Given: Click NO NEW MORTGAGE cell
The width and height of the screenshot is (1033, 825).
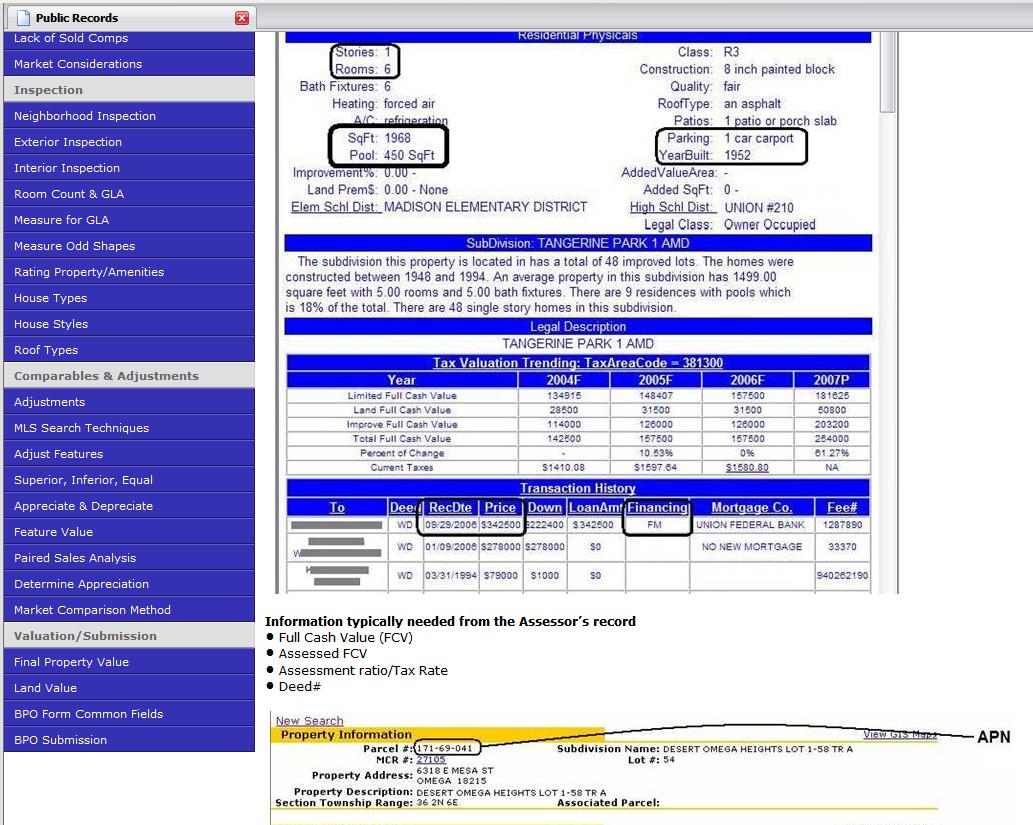Looking at the screenshot, I should point(752,547).
